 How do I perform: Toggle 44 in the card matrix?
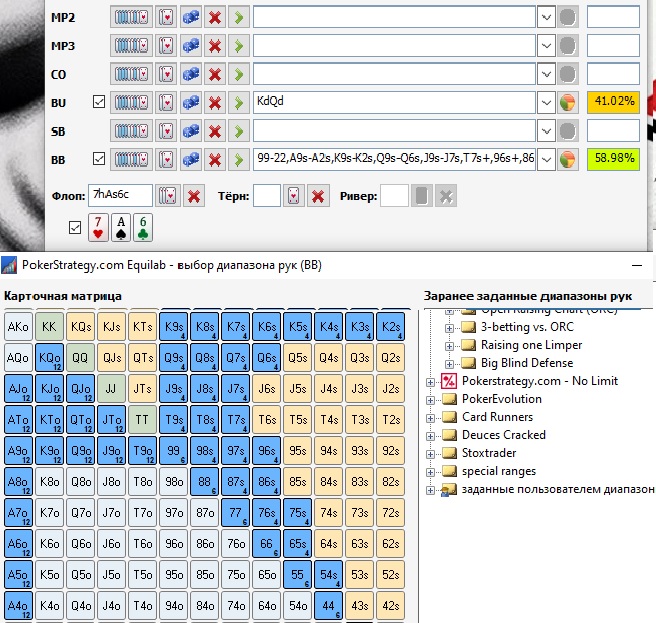329,605
